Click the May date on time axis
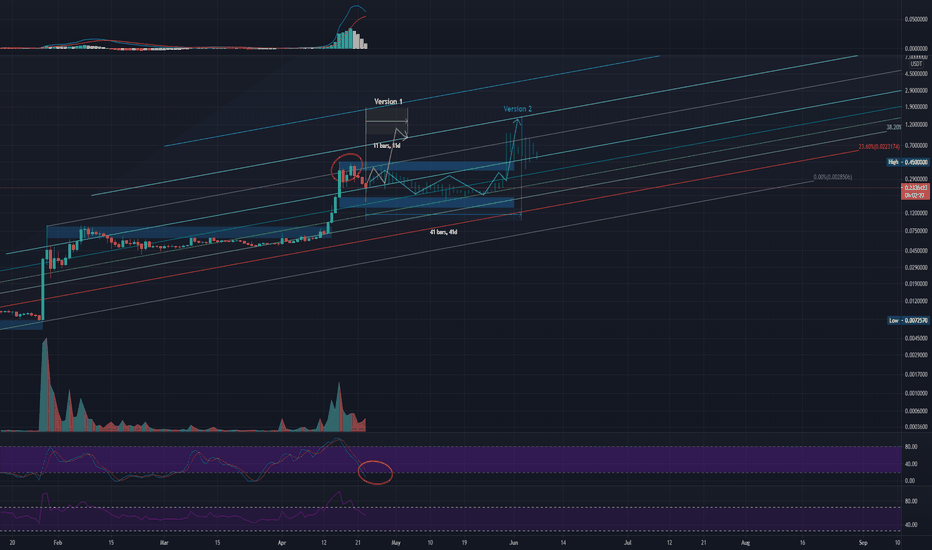Image resolution: width=932 pixels, height=550 pixels. point(396,542)
